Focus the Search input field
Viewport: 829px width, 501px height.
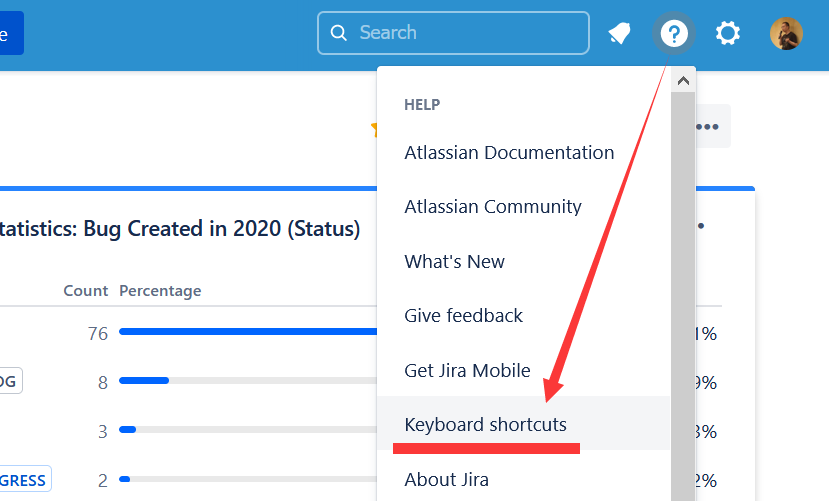coord(453,33)
